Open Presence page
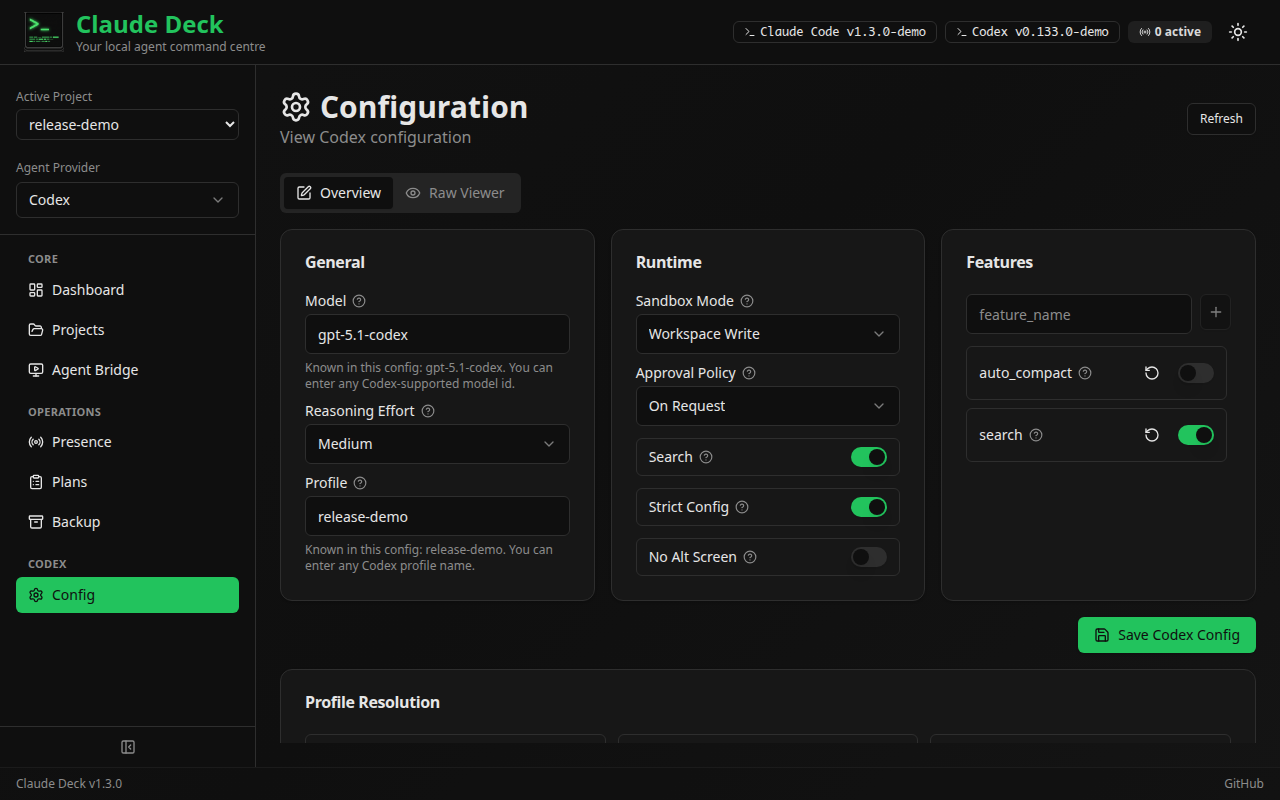The height and width of the screenshot is (800, 1280). pyautogui.click(x=127, y=442)
